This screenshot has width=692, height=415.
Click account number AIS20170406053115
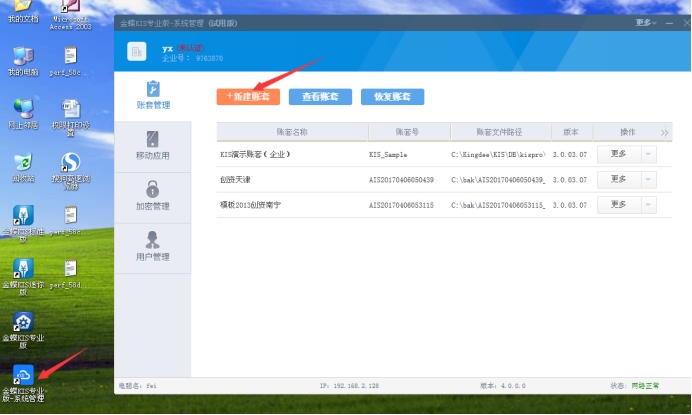pos(401,205)
